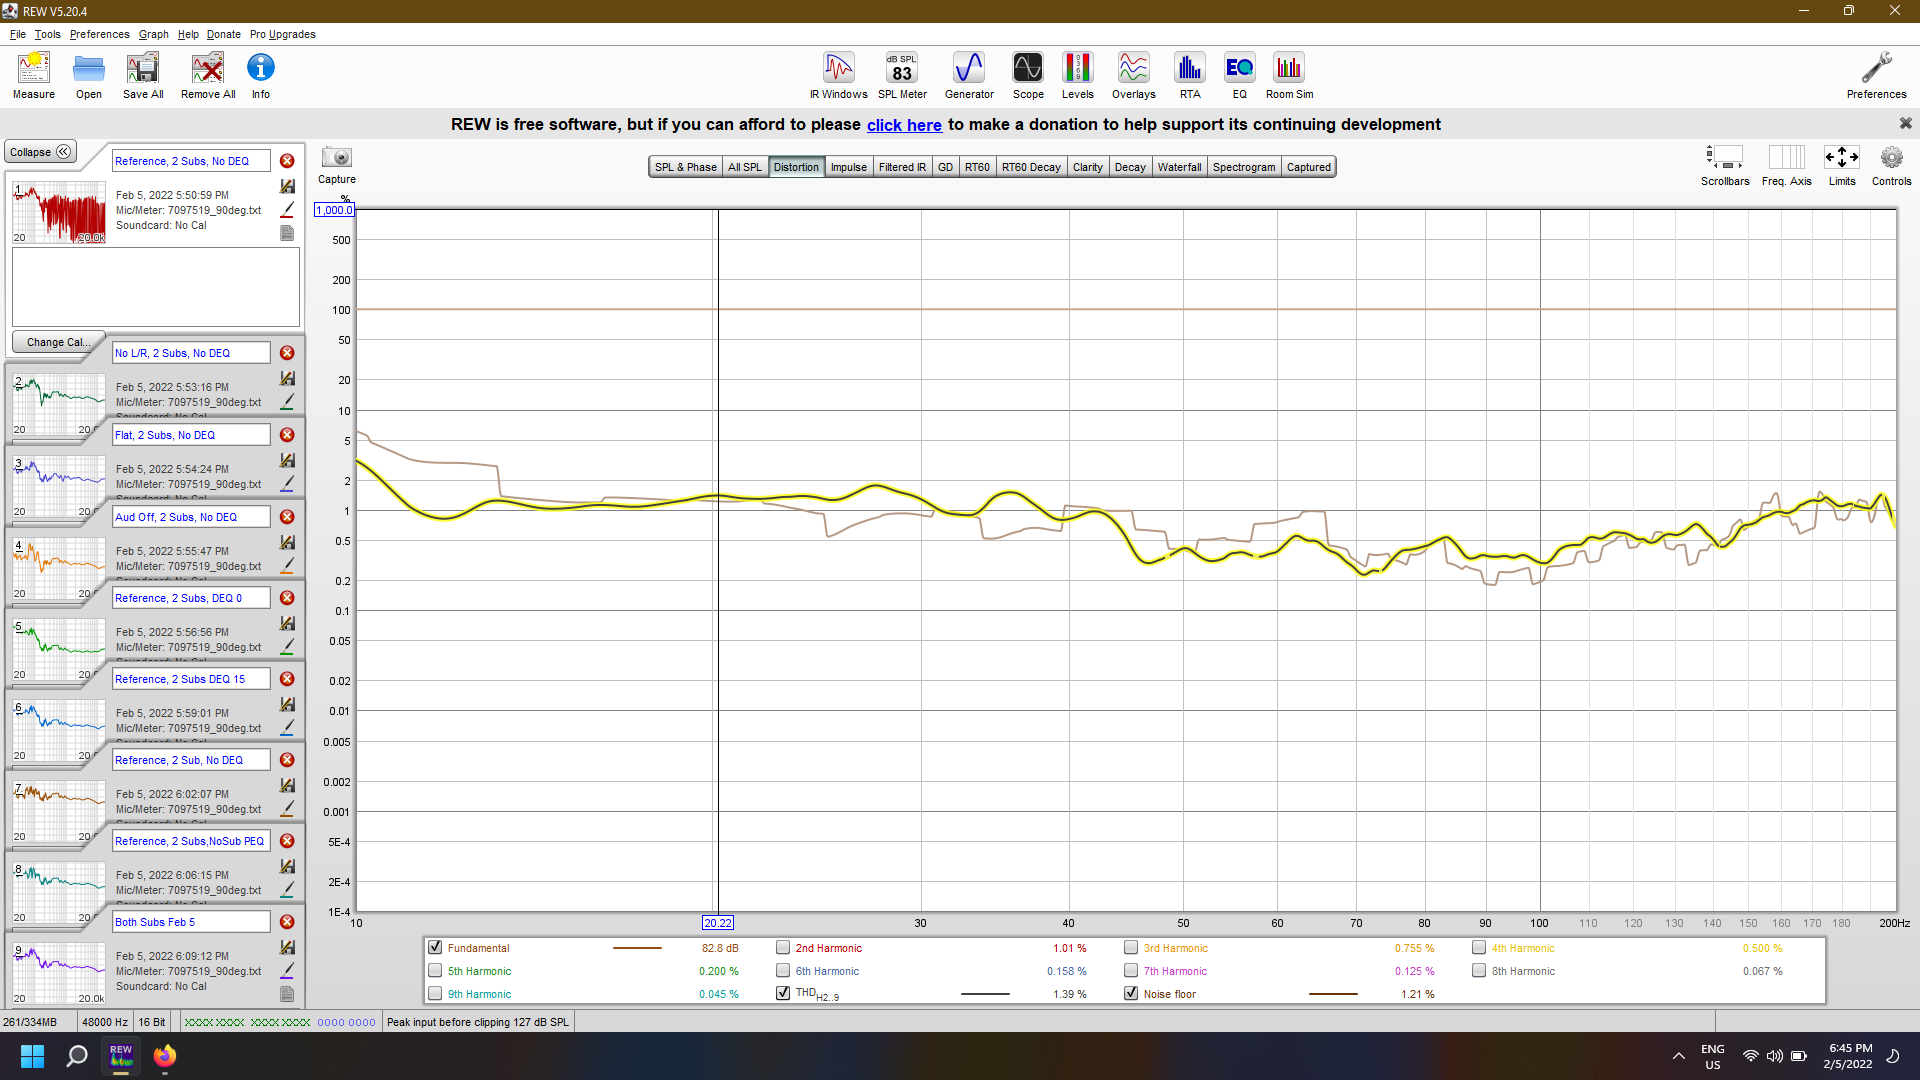Viewport: 1920px width, 1080px height.
Task: Change trace color for 'No L/R, 2 Subs' measurement
Action: [x=287, y=402]
